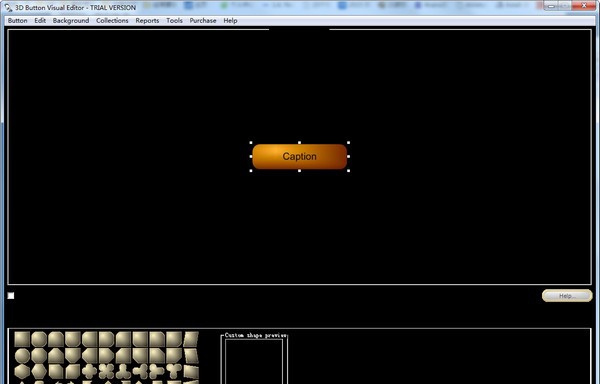Choose the skewed parallelogram in top row
This screenshot has height=384, width=600.
coord(191,339)
